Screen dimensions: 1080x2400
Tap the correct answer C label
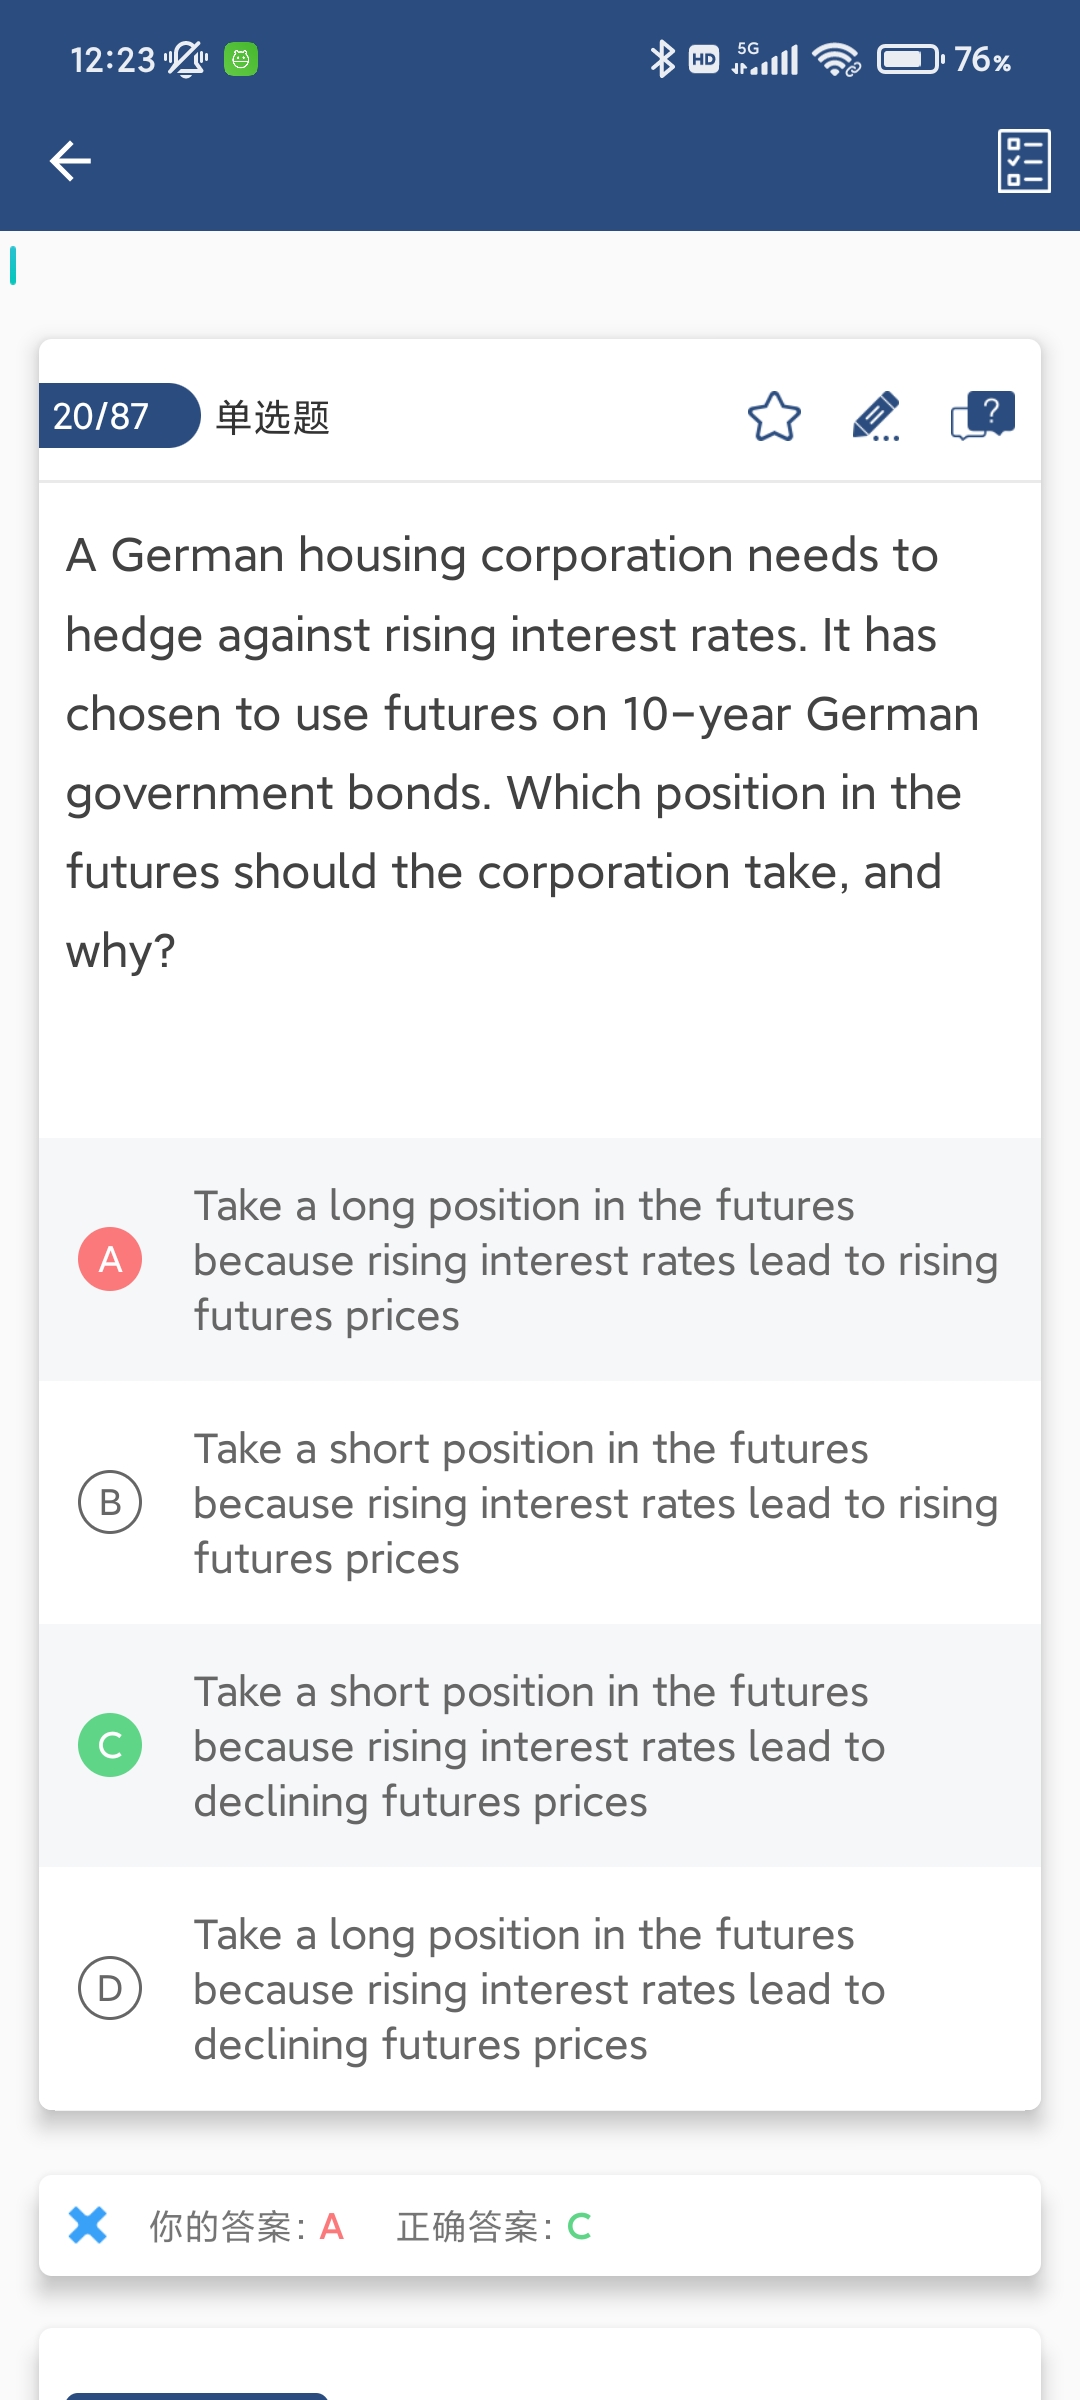(579, 2227)
